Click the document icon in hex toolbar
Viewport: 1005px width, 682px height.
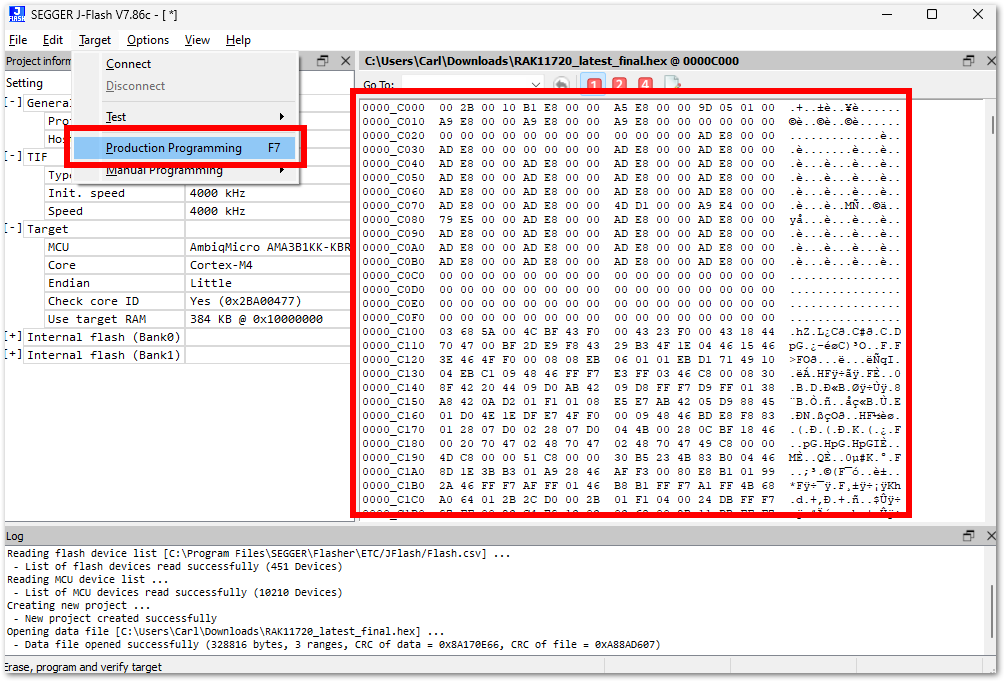pyautogui.click(x=672, y=83)
